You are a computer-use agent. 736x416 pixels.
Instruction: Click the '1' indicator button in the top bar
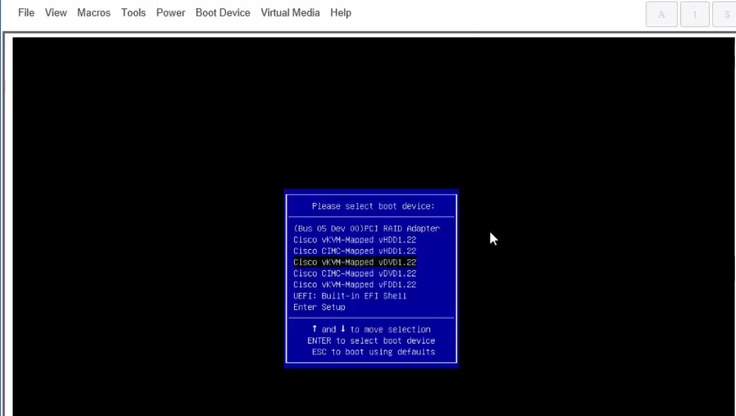(x=695, y=14)
